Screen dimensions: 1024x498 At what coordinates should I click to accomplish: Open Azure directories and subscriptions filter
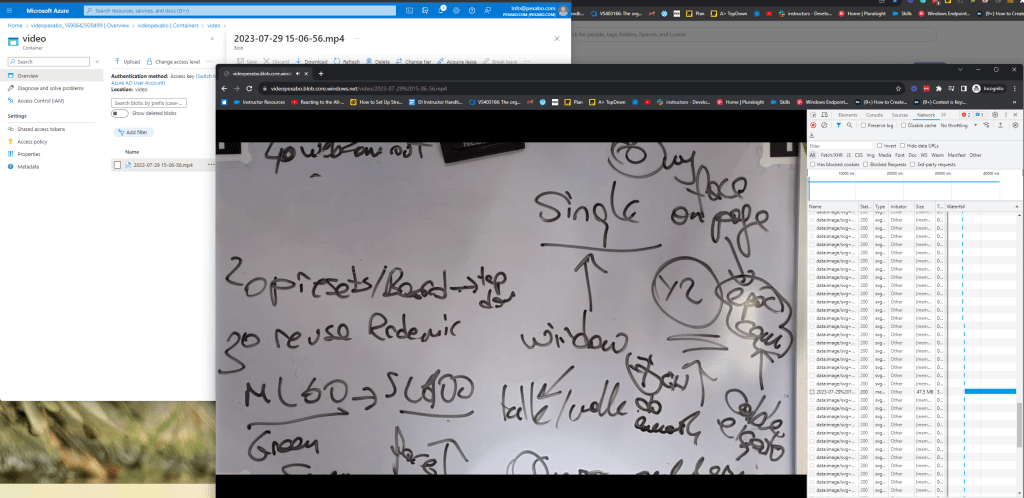425,10
